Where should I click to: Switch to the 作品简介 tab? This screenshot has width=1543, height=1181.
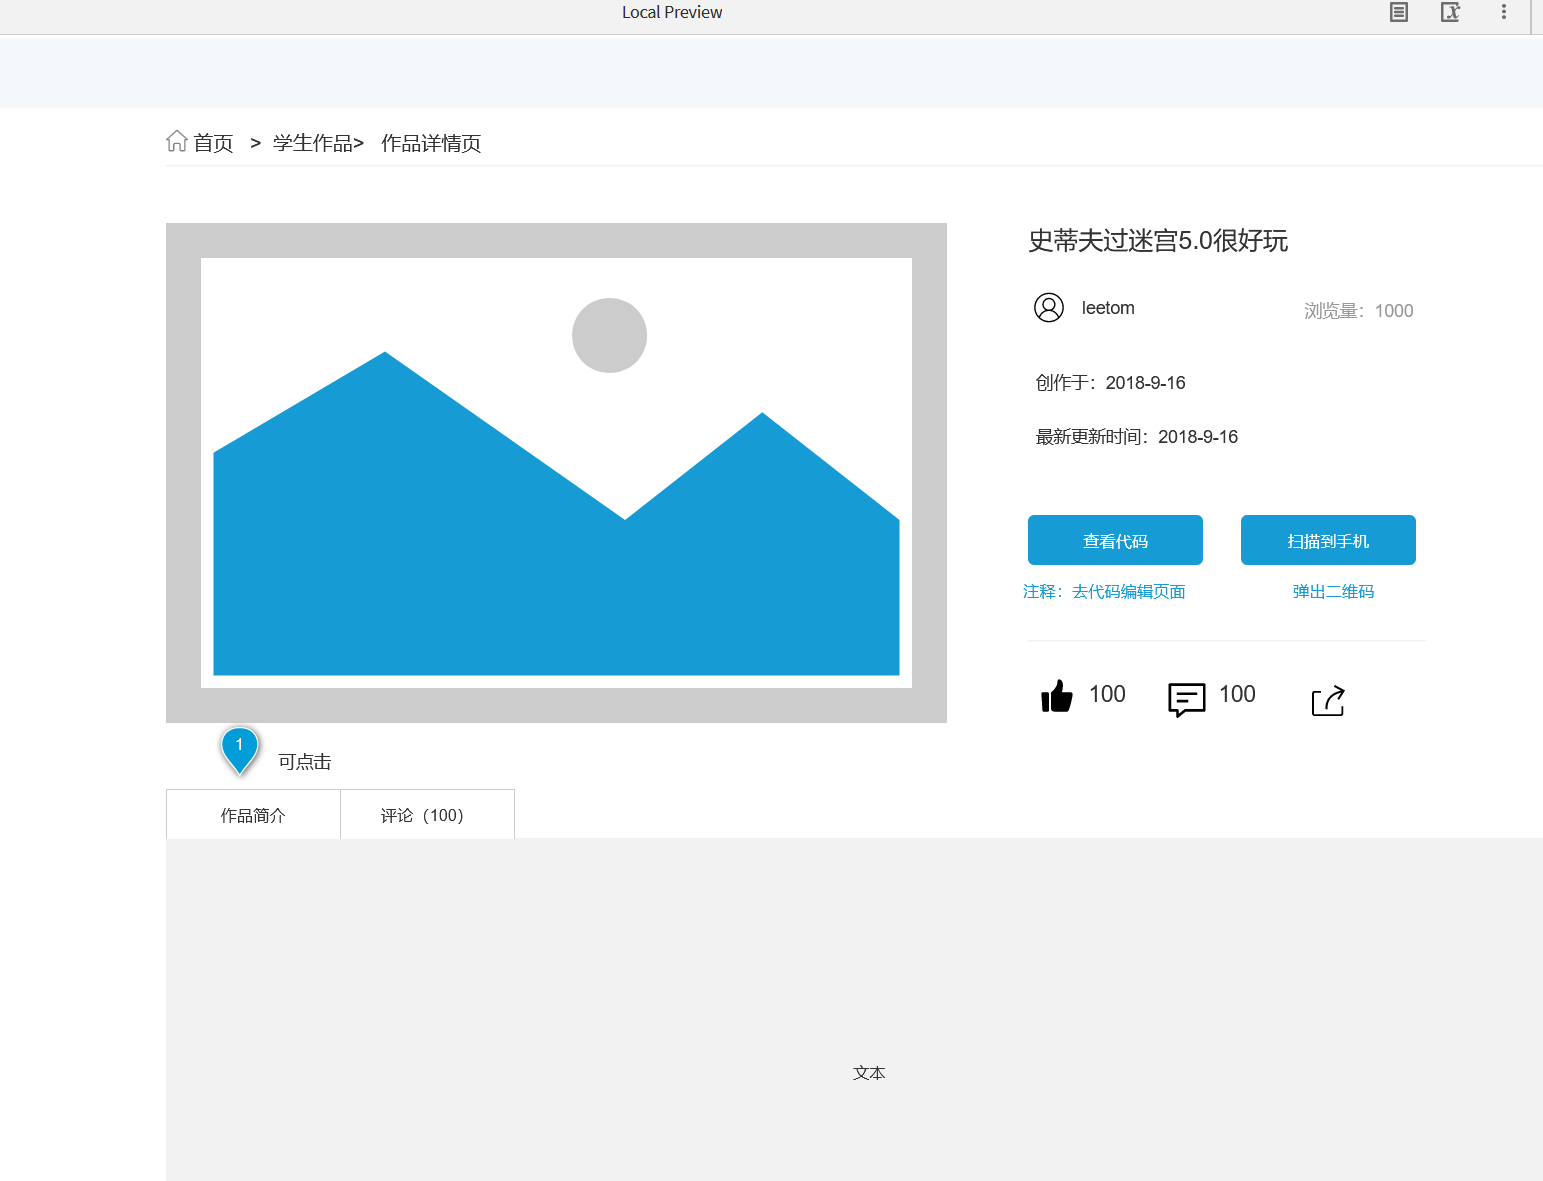(x=253, y=814)
